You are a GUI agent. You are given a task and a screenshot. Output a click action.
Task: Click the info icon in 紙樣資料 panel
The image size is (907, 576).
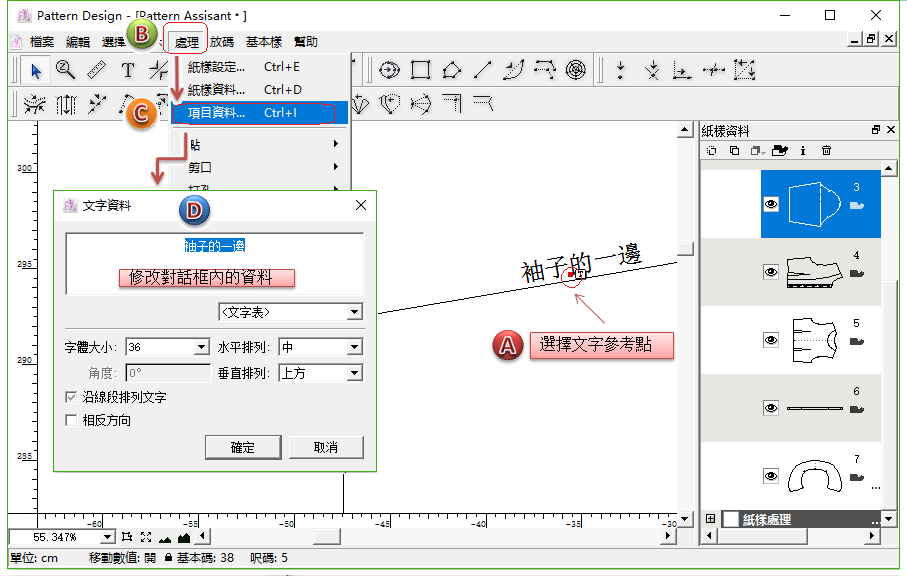pyautogui.click(x=803, y=151)
